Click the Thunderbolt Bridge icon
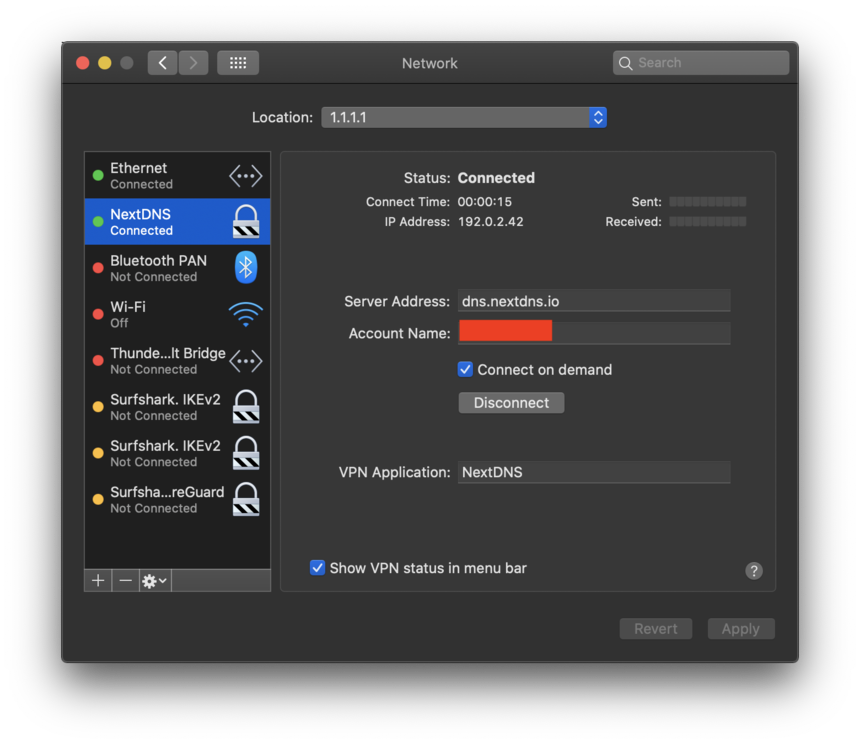The height and width of the screenshot is (744, 860). tap(245, 360)
